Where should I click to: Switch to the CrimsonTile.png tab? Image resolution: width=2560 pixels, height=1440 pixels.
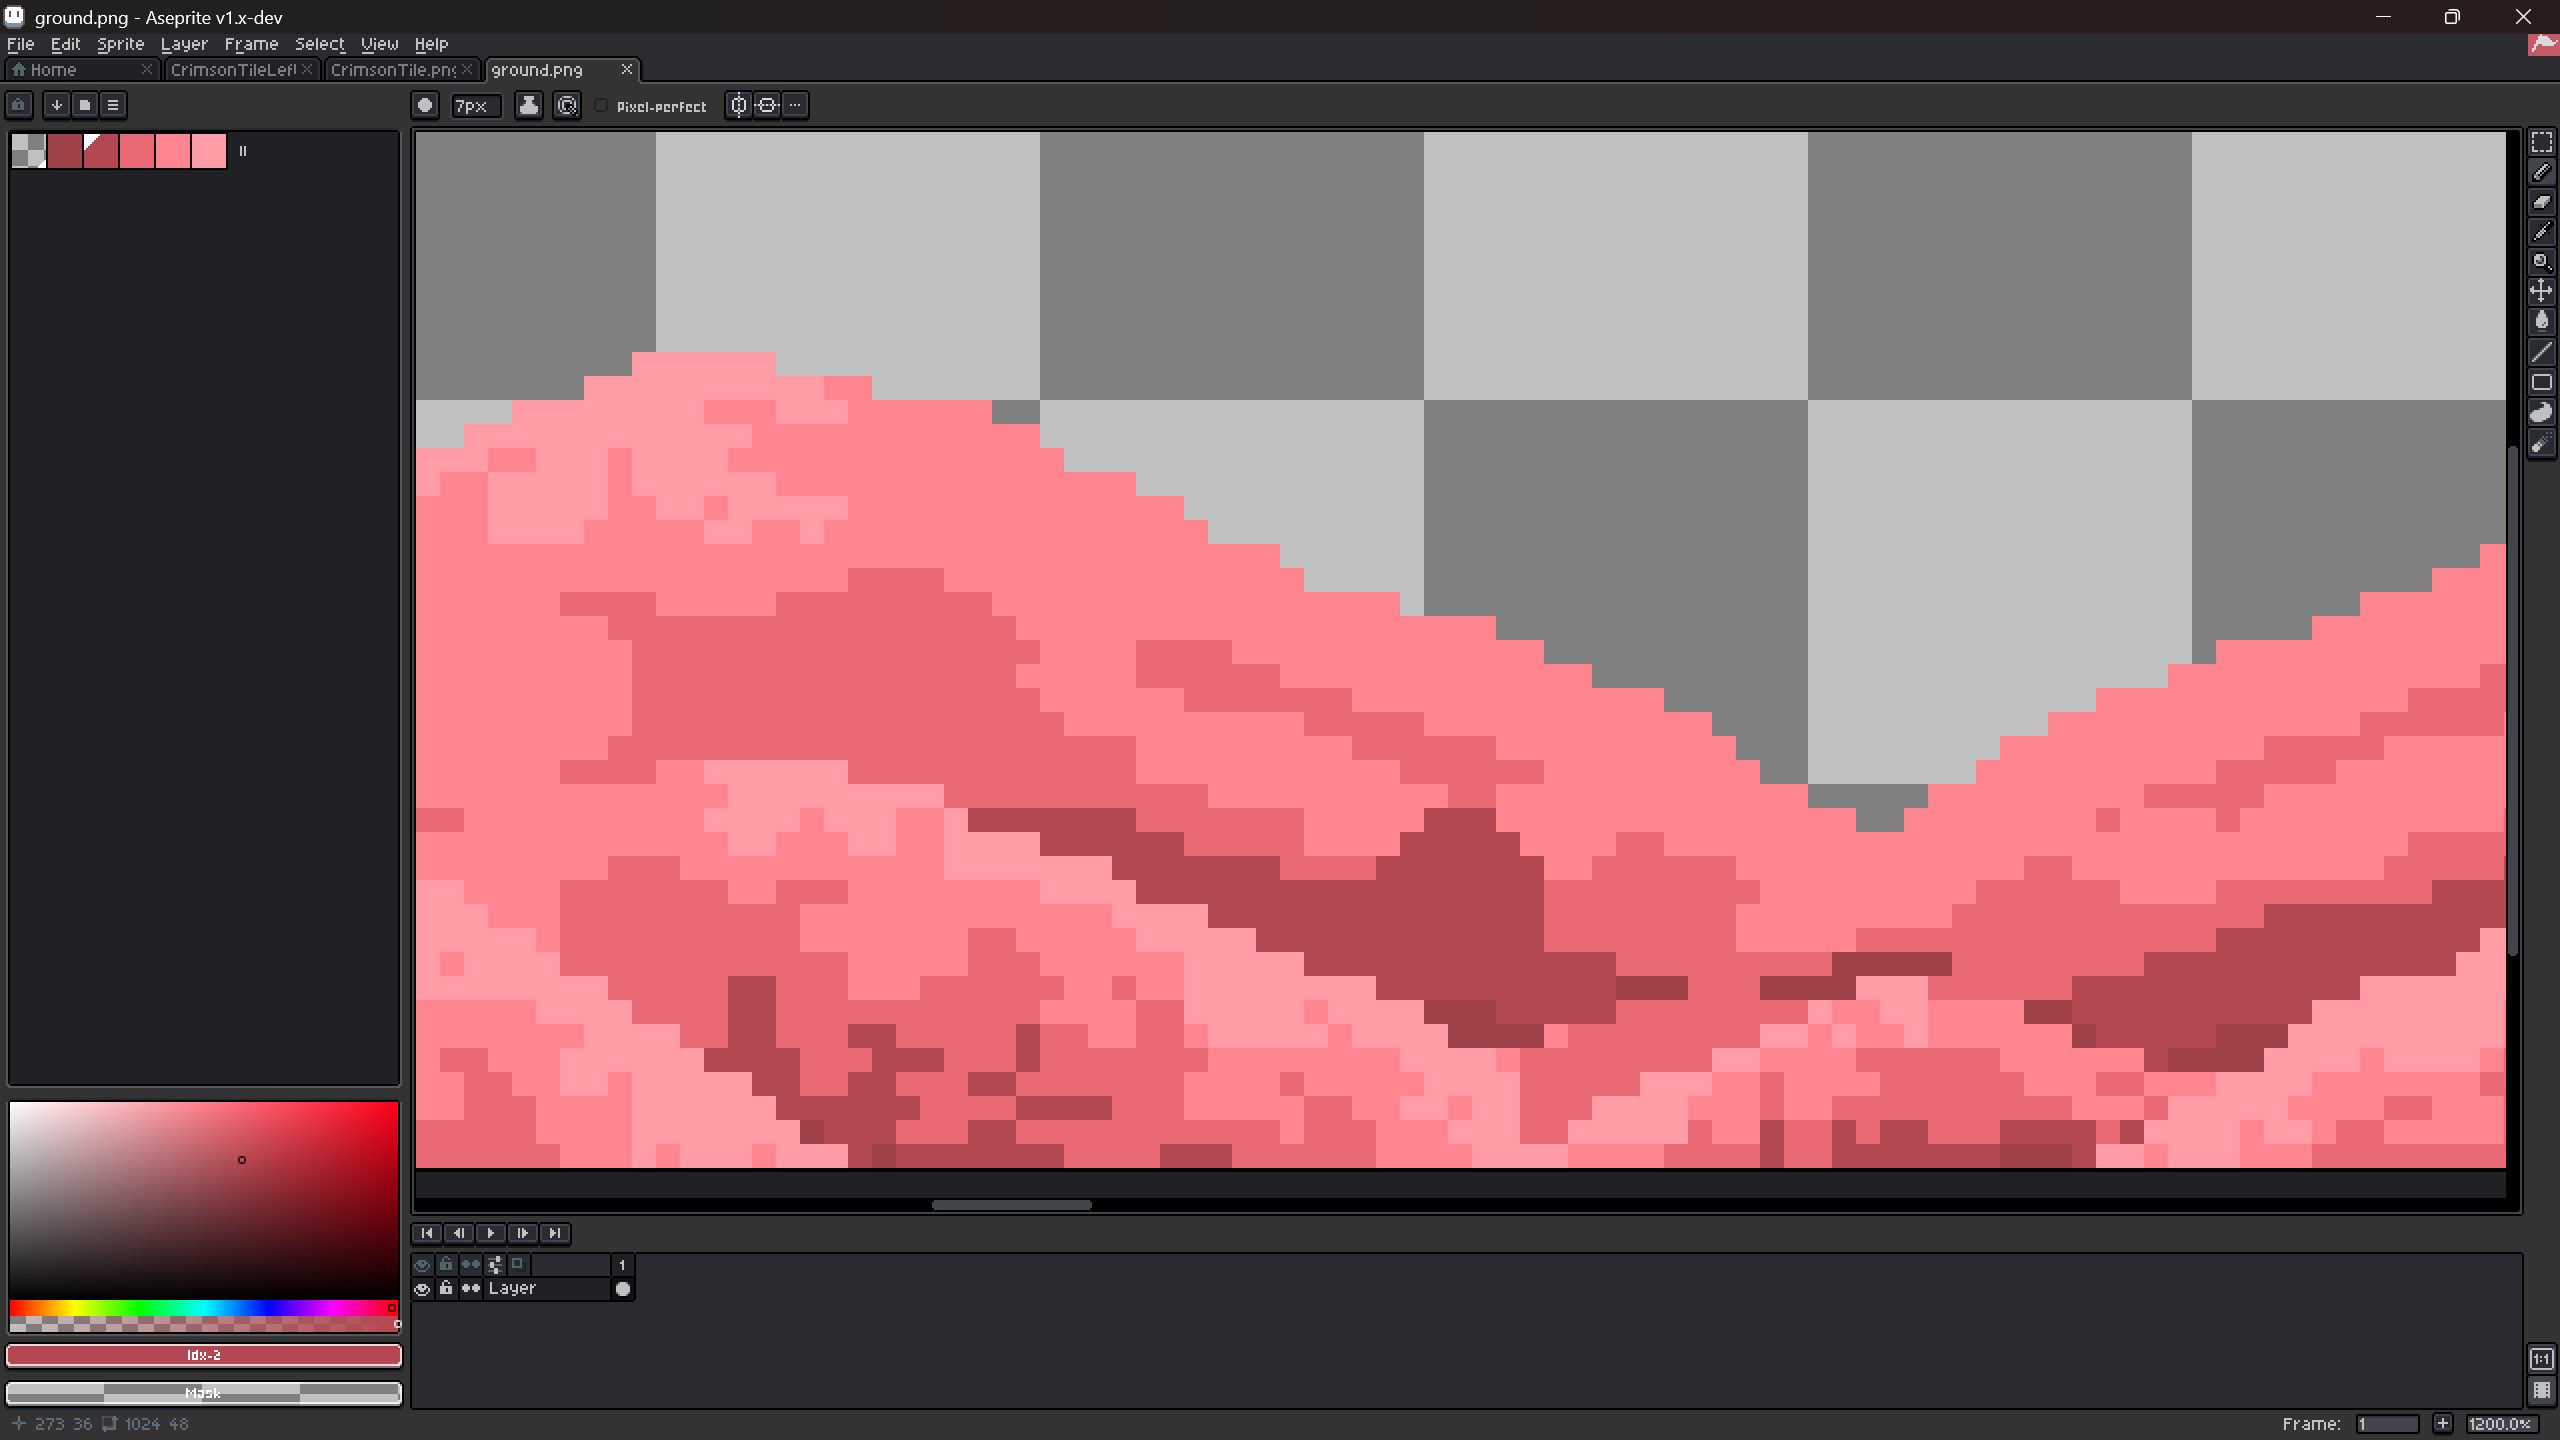(x=392, y=70)
